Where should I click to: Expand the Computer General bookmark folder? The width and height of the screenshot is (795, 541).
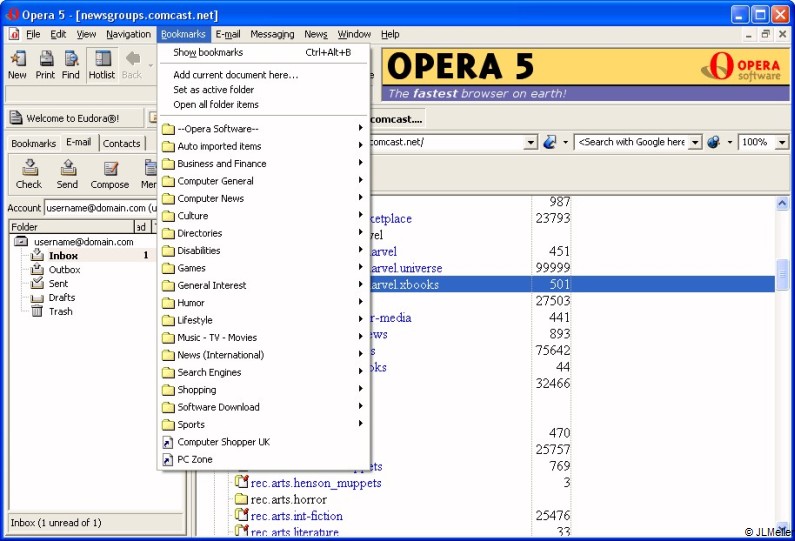(264, 181)
